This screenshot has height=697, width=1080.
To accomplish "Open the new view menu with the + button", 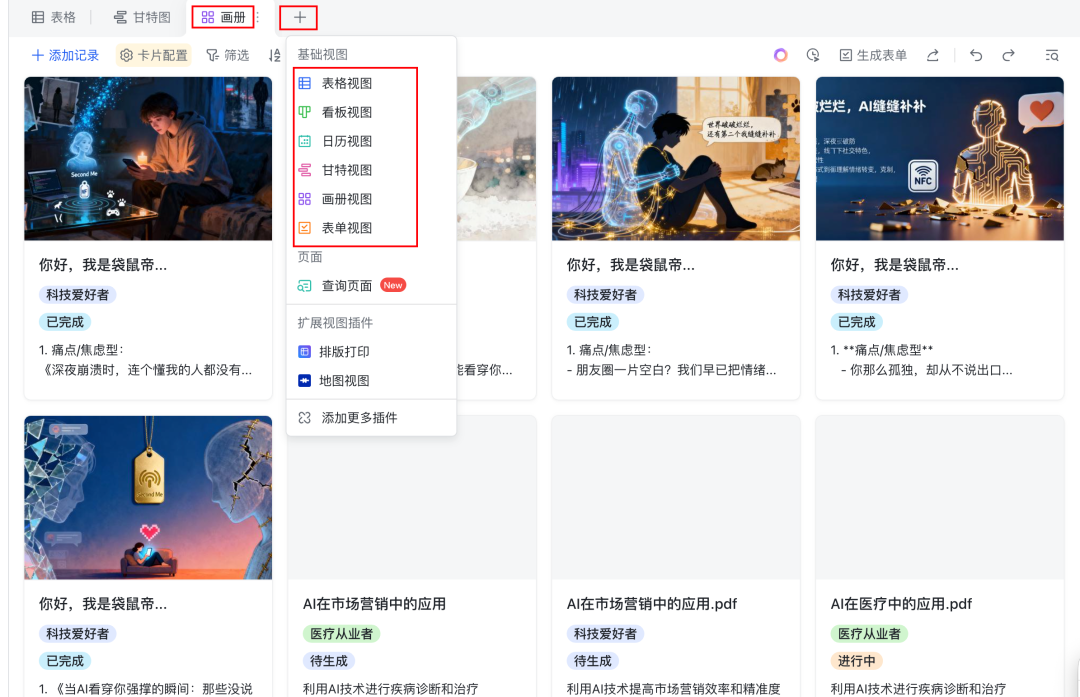I will pyautogui.click(x=298, y=17).
